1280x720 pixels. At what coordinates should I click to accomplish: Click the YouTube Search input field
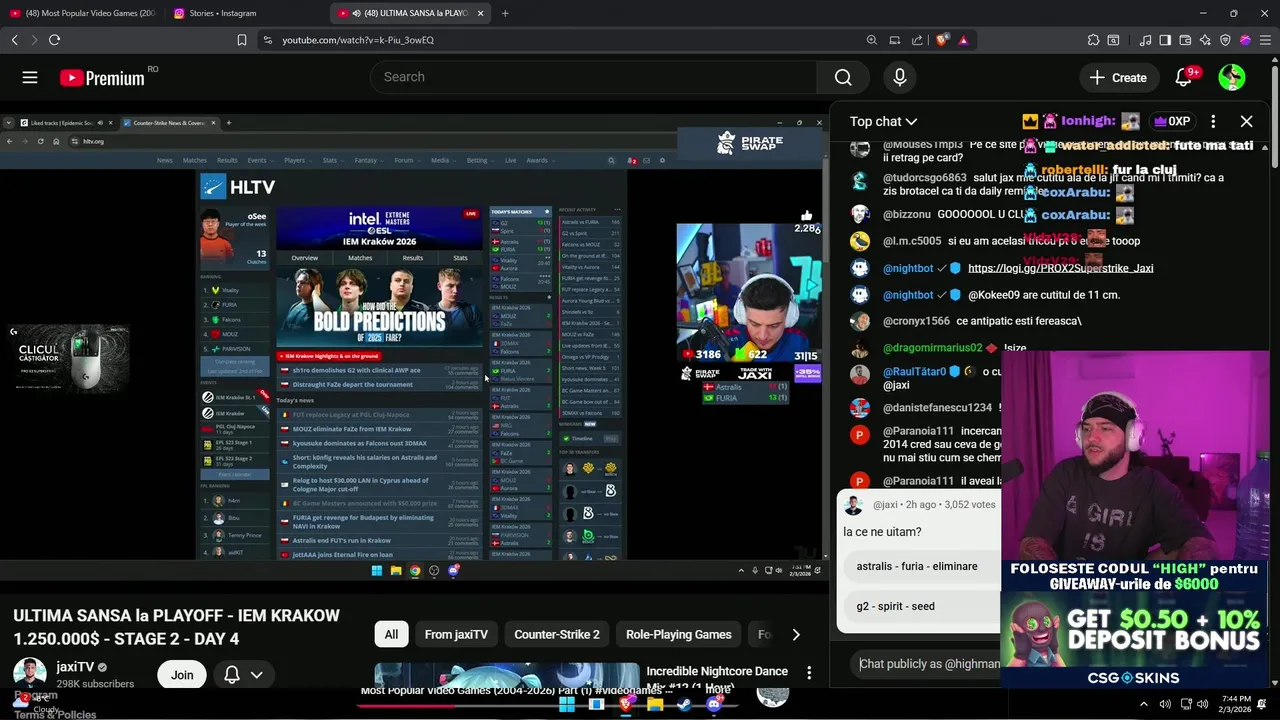(594, 77)
